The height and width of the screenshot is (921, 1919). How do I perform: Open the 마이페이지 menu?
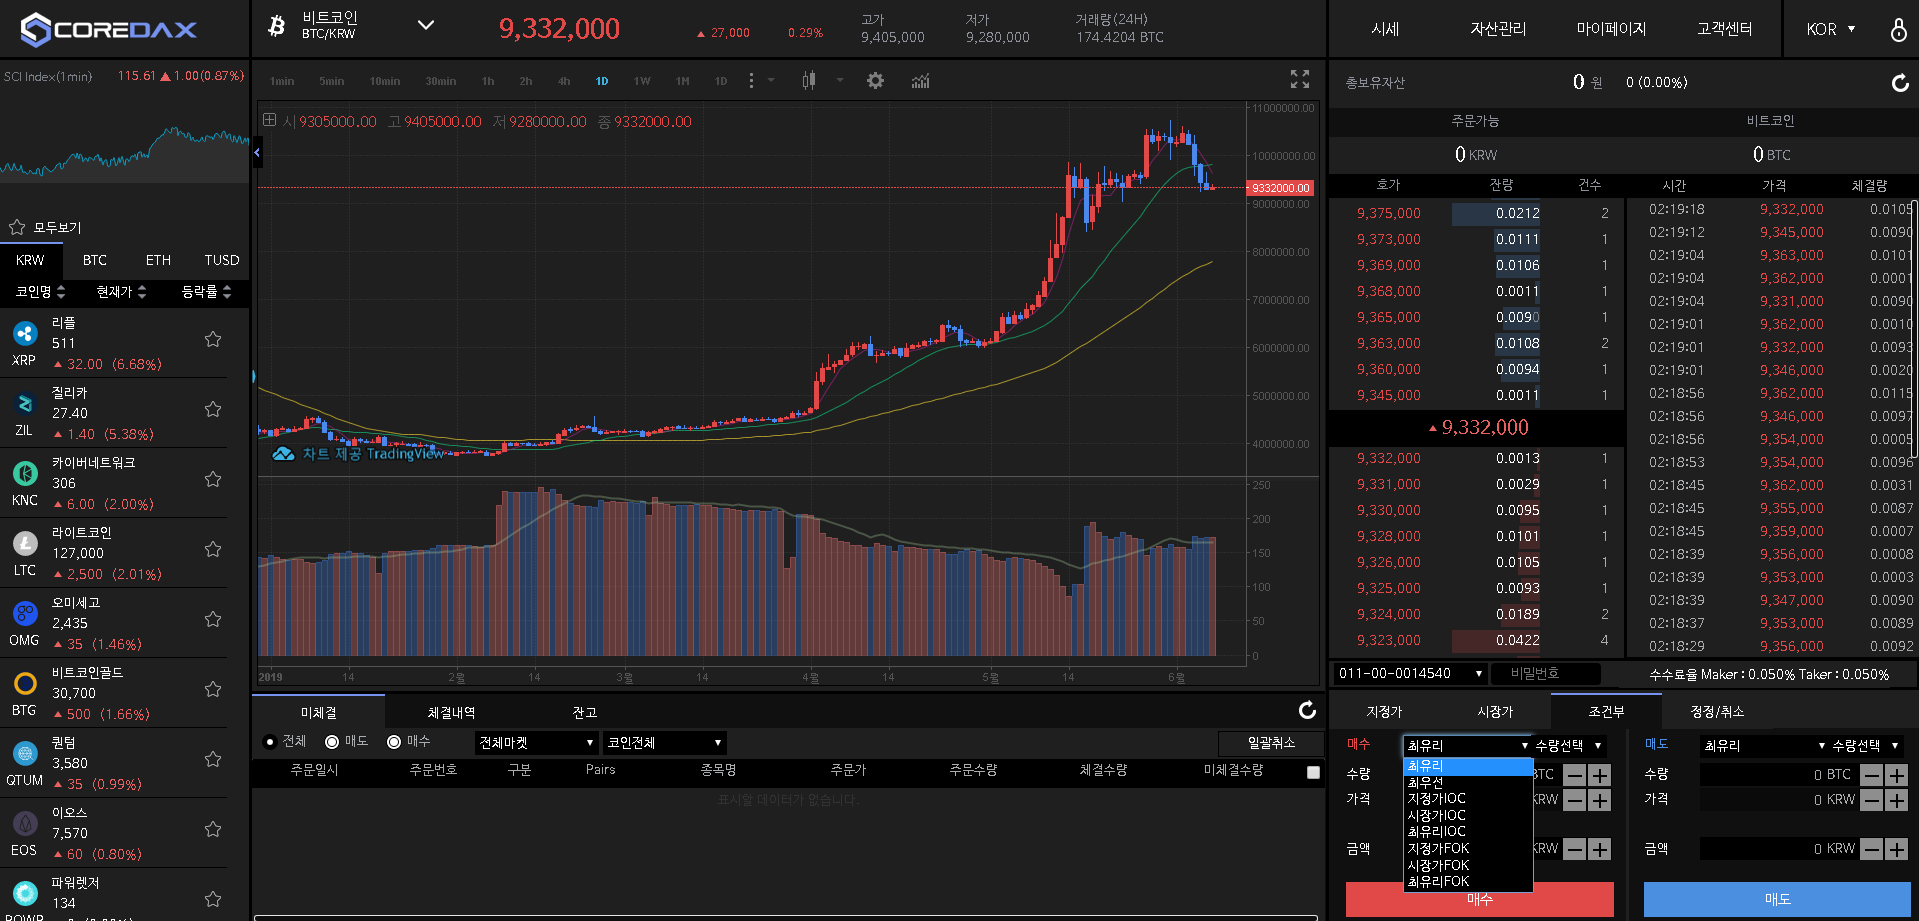click(x=1611, y=29)
